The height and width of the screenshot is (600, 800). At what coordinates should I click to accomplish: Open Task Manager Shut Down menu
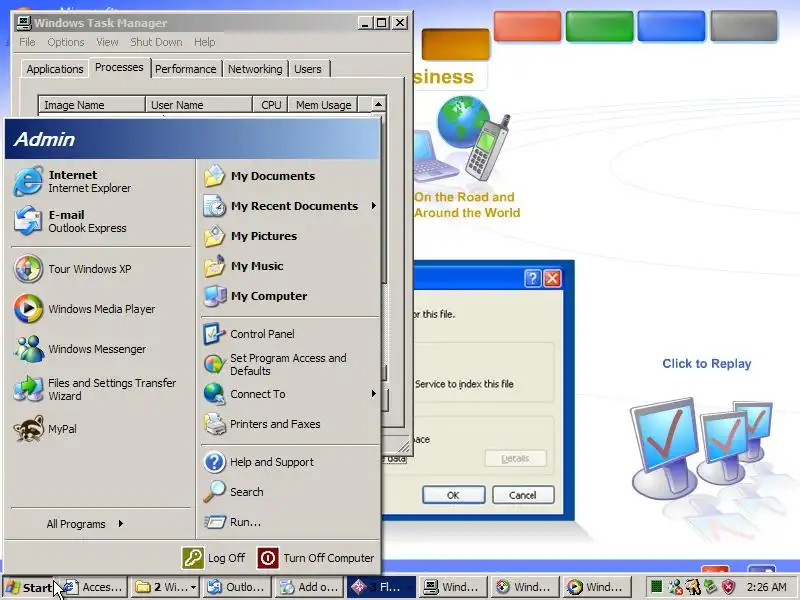click(156, 42)
